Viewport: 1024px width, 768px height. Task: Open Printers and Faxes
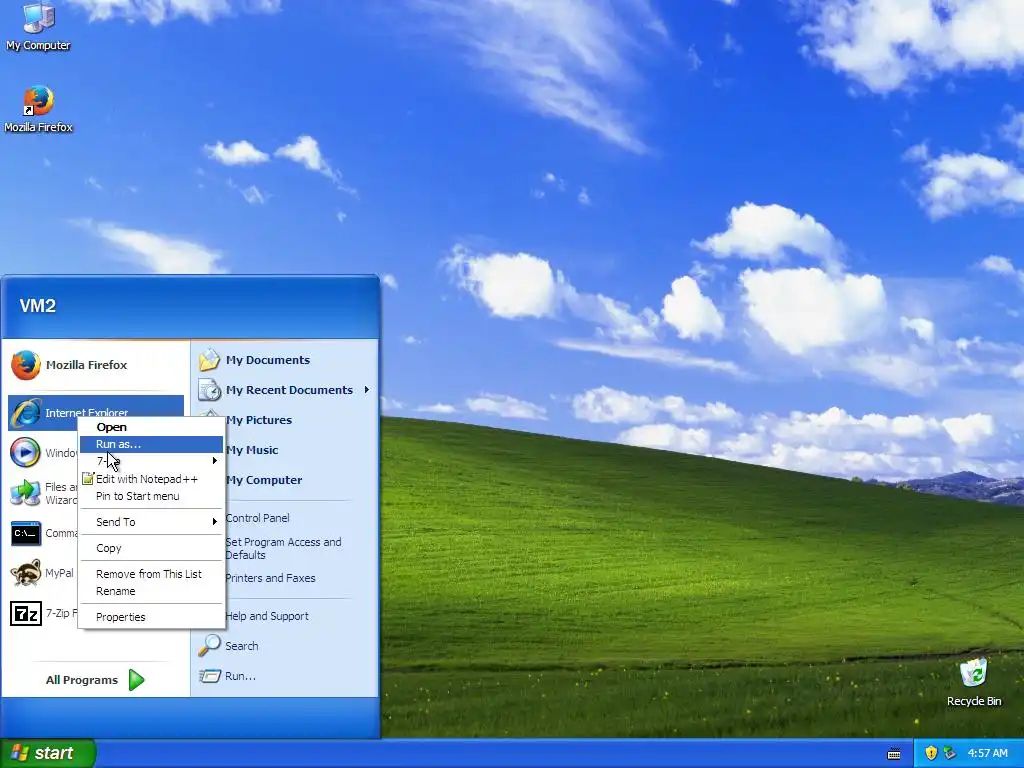270,578
